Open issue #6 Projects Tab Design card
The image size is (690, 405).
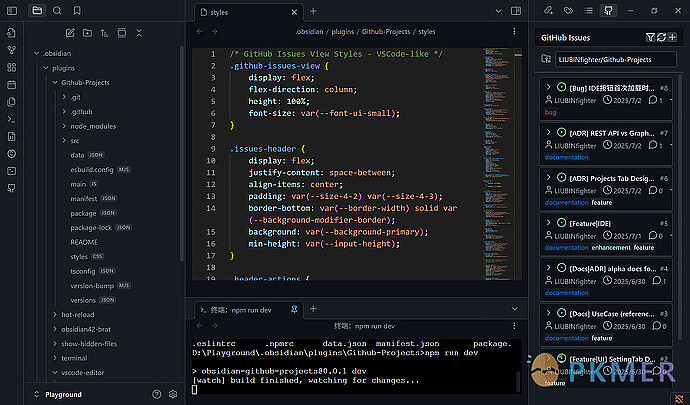(606, 190)
